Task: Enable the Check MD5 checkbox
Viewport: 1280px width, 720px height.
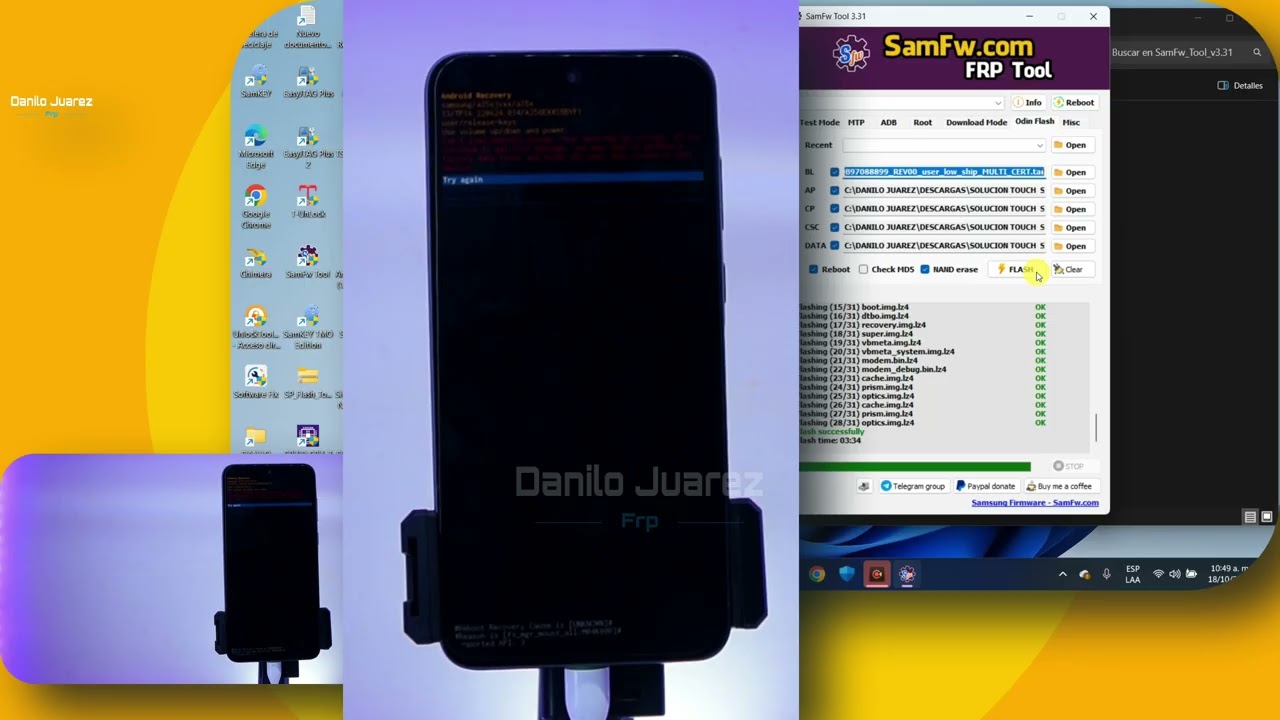Action: pos(864,269)
